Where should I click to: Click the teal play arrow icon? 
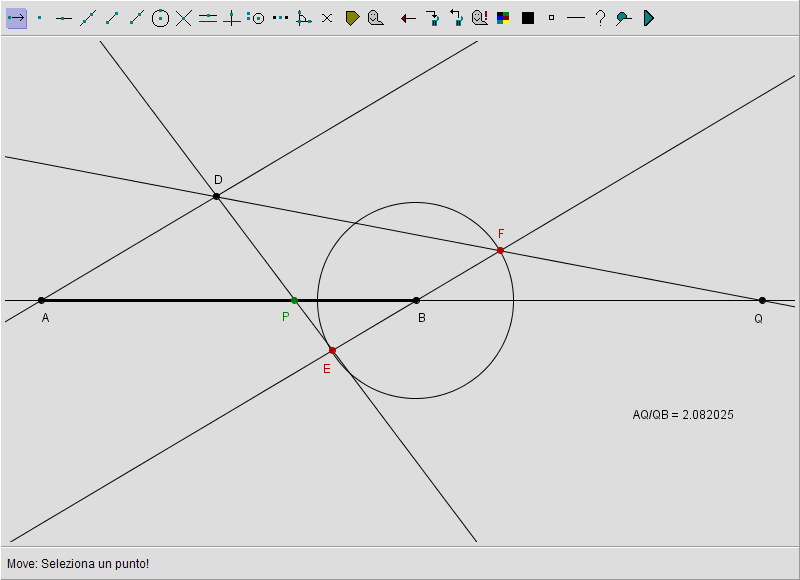[x=648, y=18]
